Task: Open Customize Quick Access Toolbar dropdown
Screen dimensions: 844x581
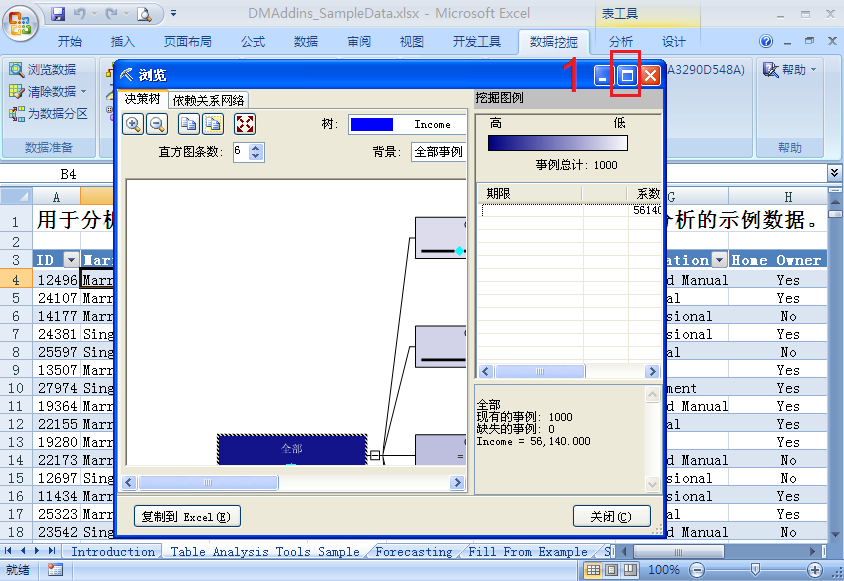Action: click(x=173, y=13)
